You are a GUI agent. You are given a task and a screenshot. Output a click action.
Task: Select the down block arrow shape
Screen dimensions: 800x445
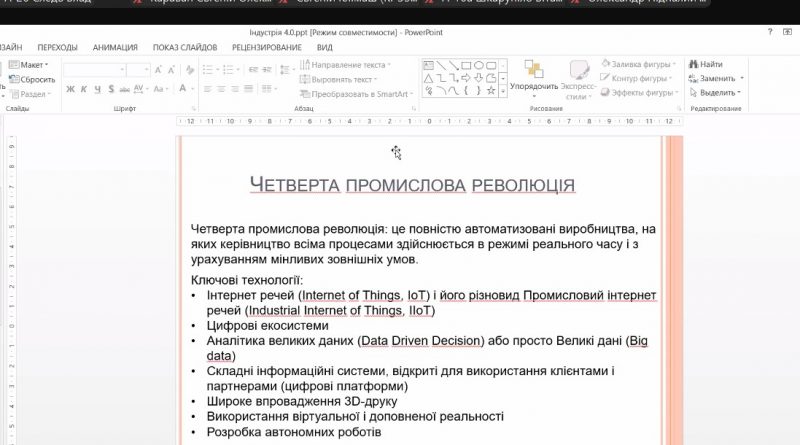[x=479, y=78]
